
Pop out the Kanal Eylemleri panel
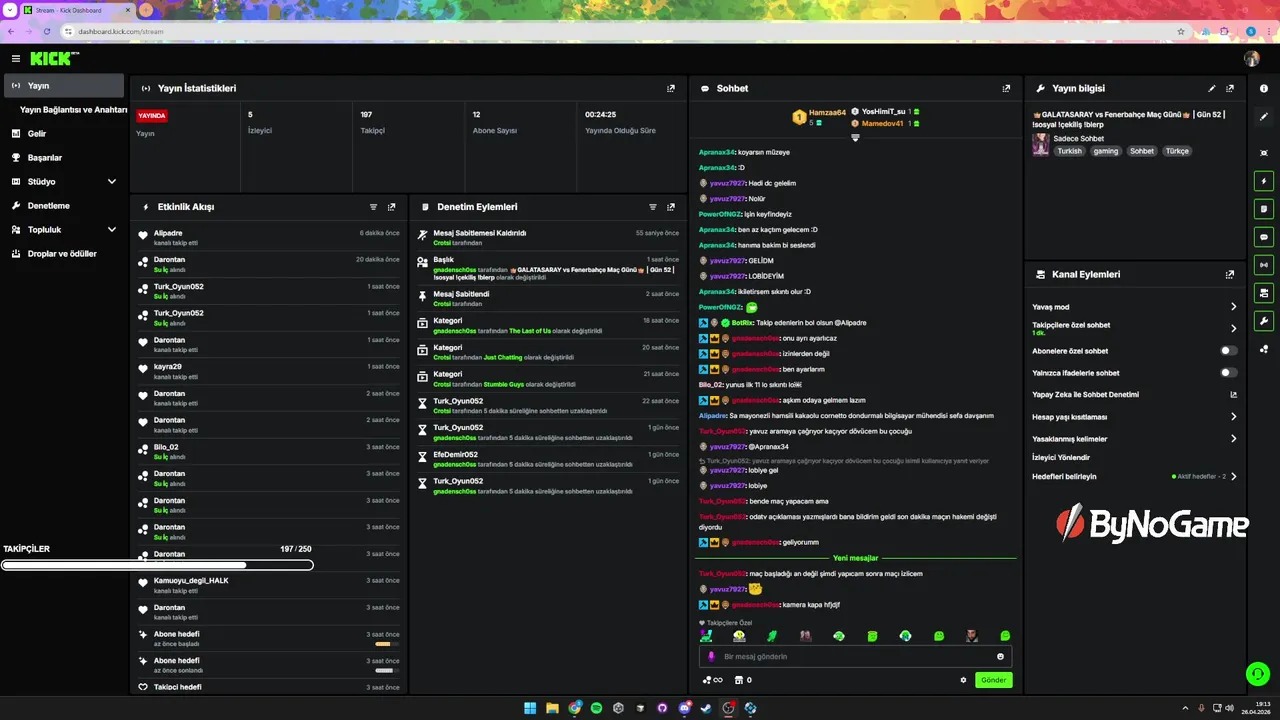click(1230, 274)
